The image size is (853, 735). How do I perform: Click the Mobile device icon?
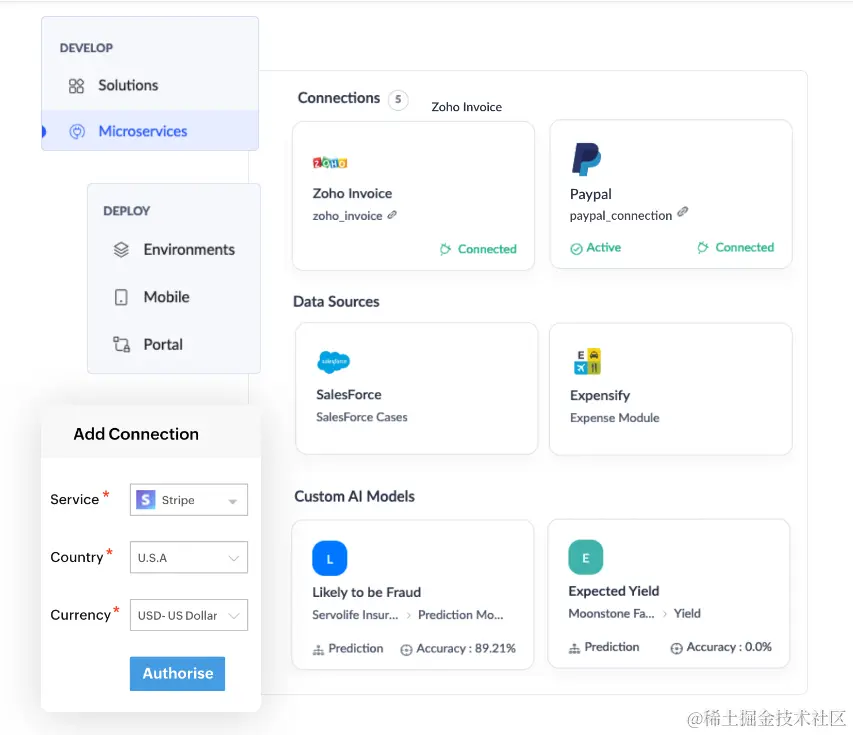click(x=121, y=297)
